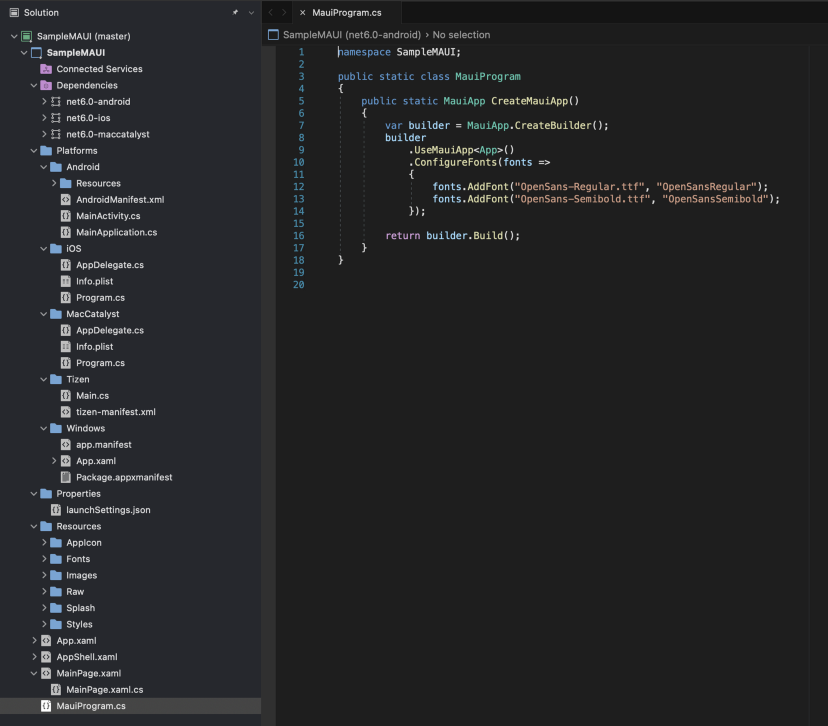This screenshot has width=828, height=726.
Task: Click the MauiProgram.cs file icon in tree
Action: point(46,706)
